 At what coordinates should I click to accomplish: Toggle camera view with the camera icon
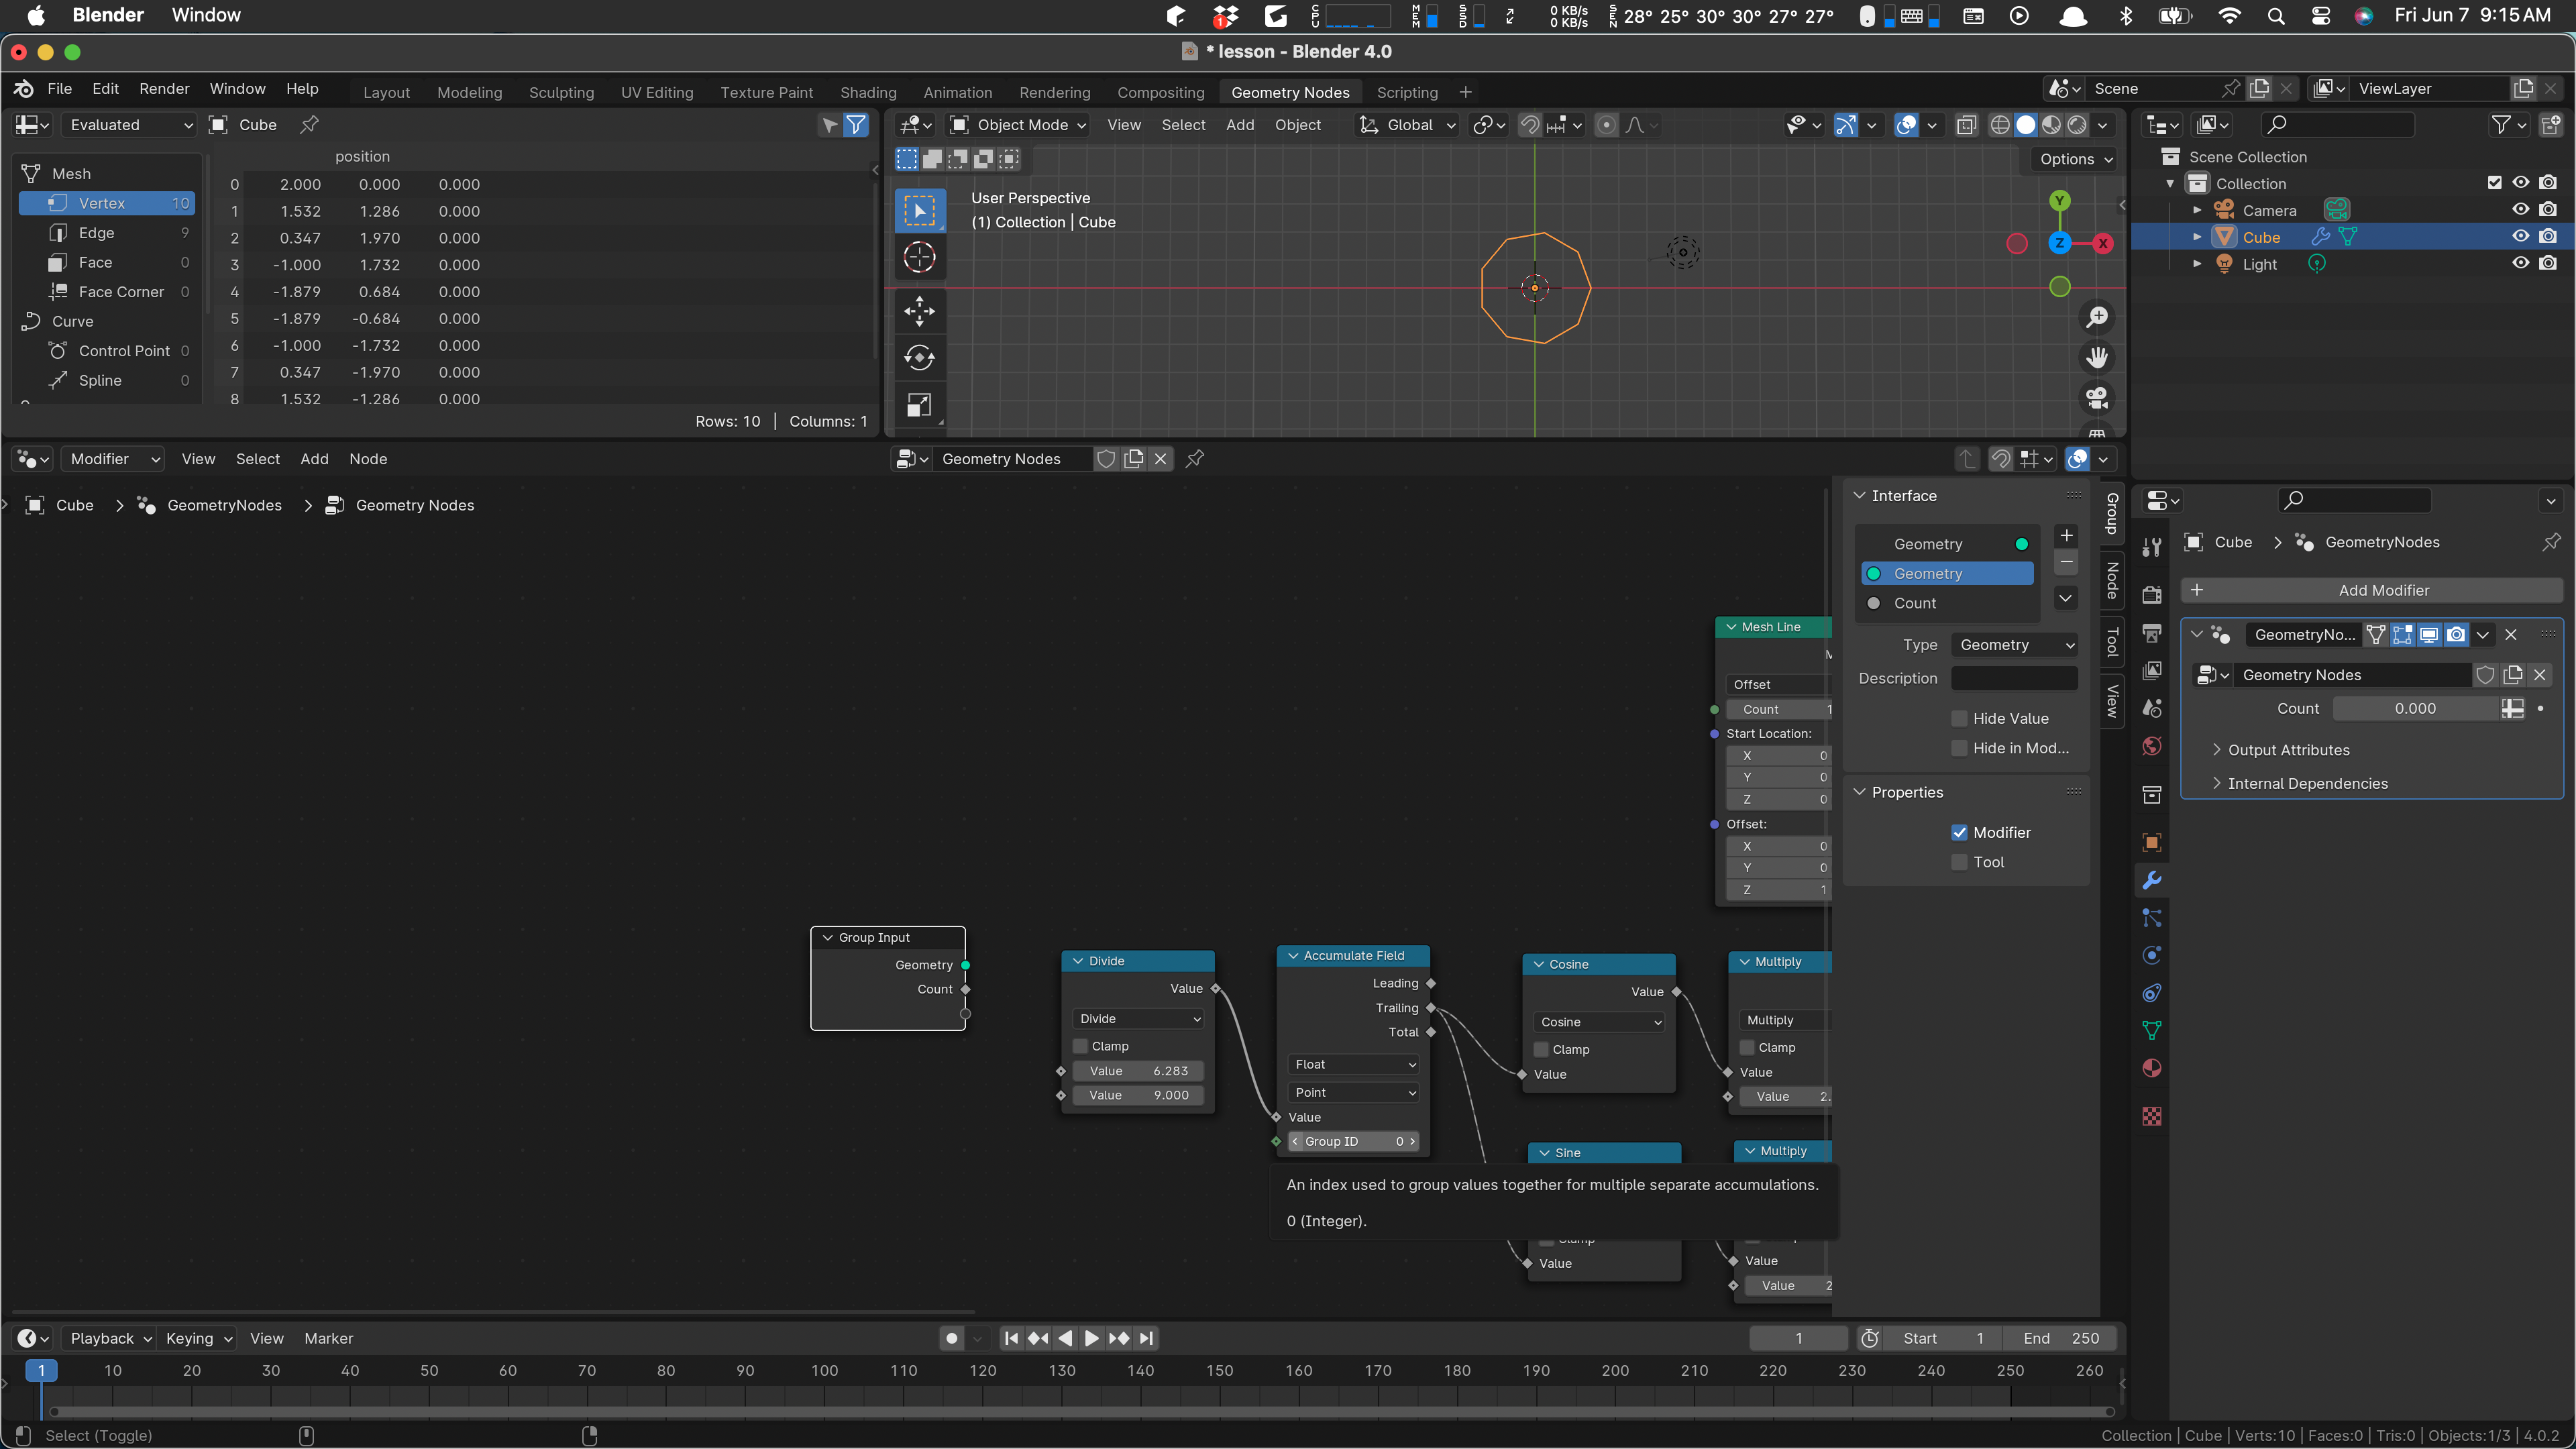(x=2097, y=397)
